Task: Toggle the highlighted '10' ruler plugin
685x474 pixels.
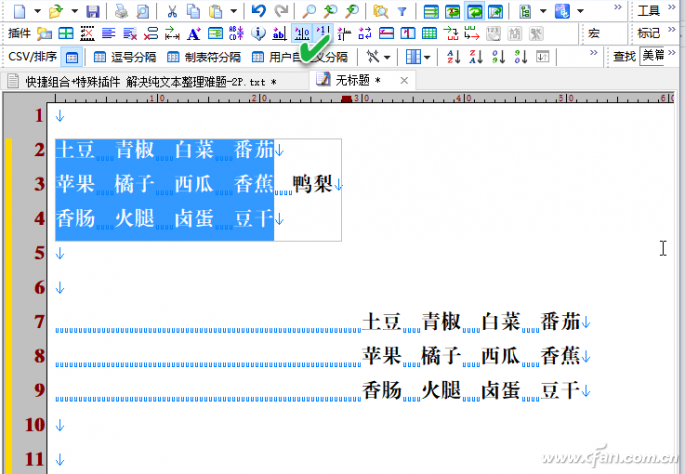Action: pyautogui.click(x=302, y=33)
